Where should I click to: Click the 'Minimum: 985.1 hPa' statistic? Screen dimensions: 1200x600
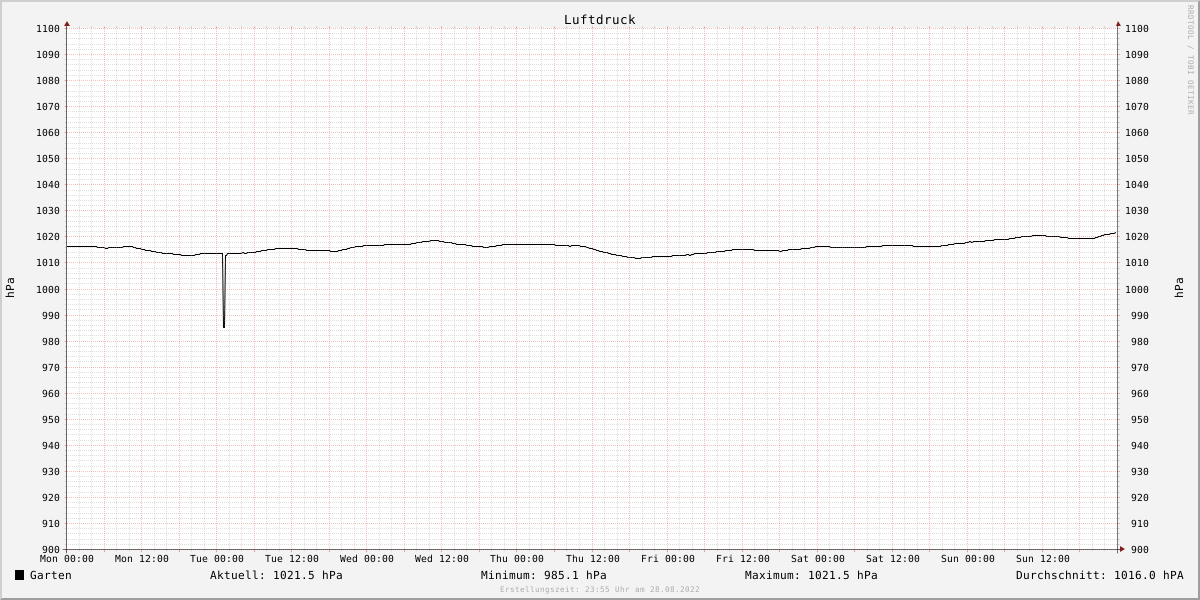point(543,575)
